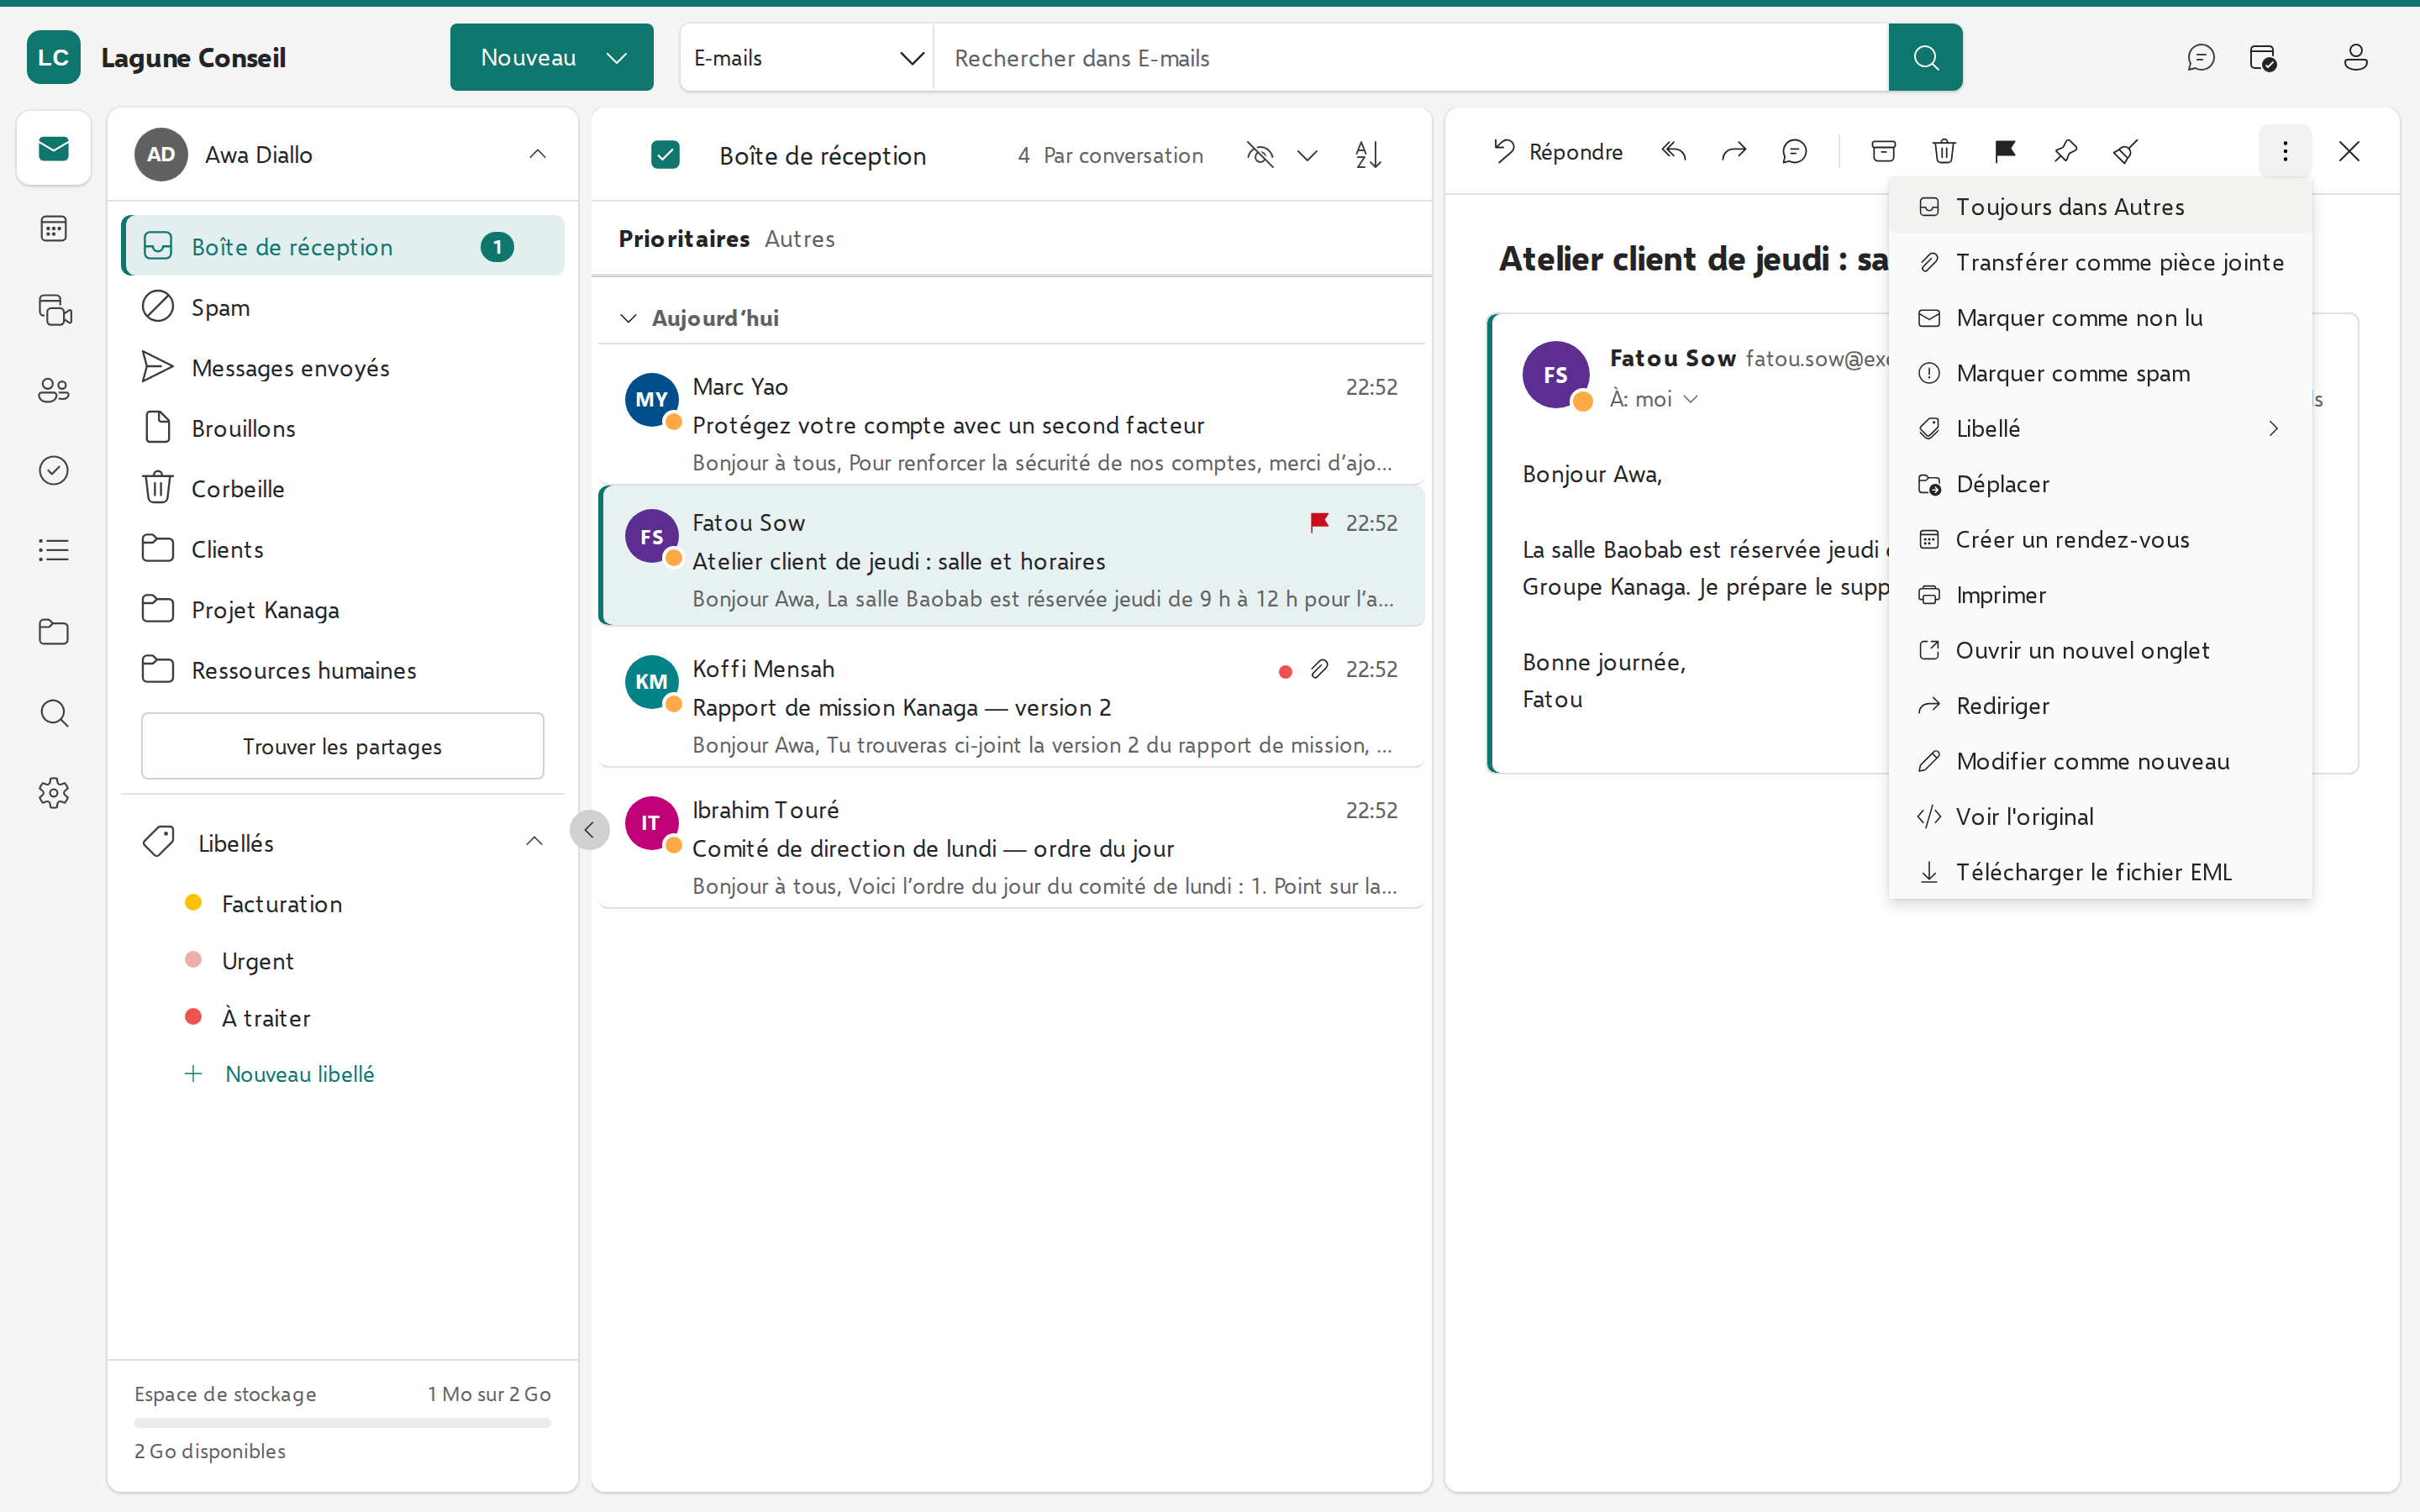Click the Répondre button
Viewport: 2420px width, 1512px height.
click(x=1558, y=151)
